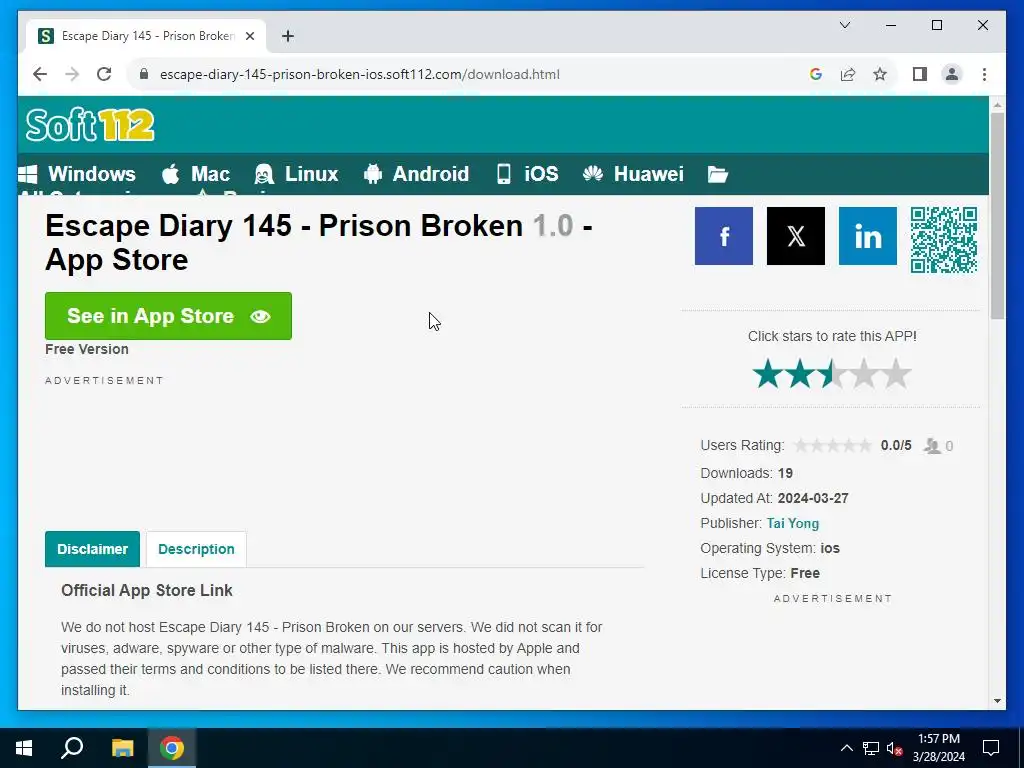Open Chrome three-dot menu

[984, 74]
